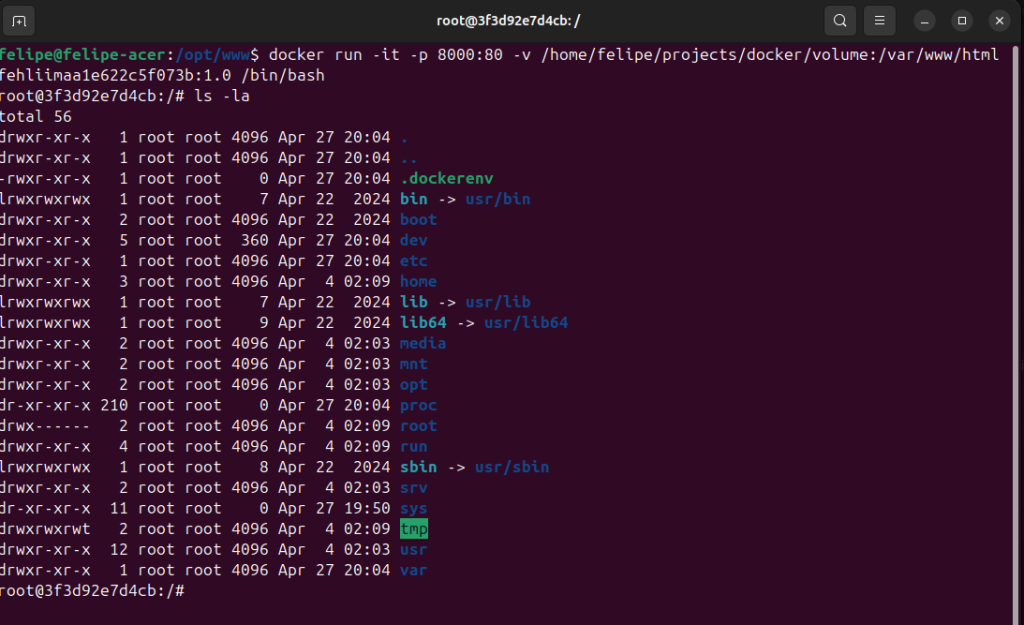1024x625 pixels.
Task: Click the var directory entry
Action: 413,570
